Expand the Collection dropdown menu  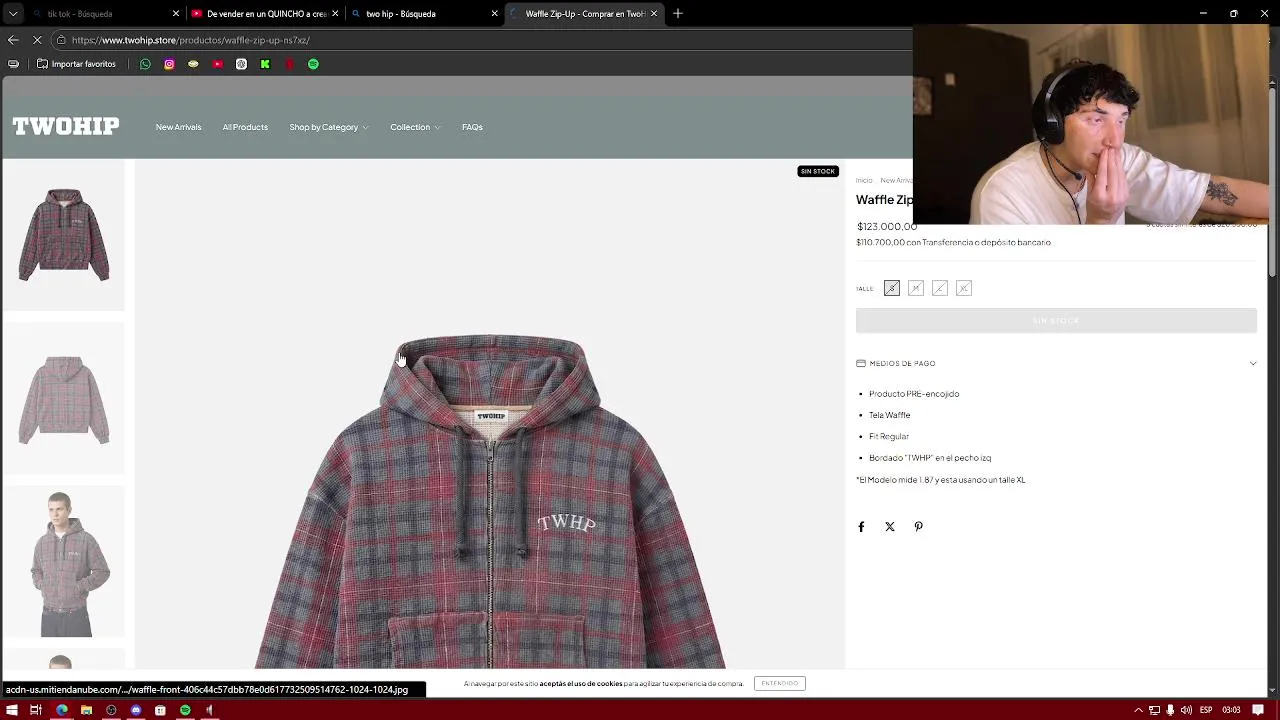coord(414,127)
